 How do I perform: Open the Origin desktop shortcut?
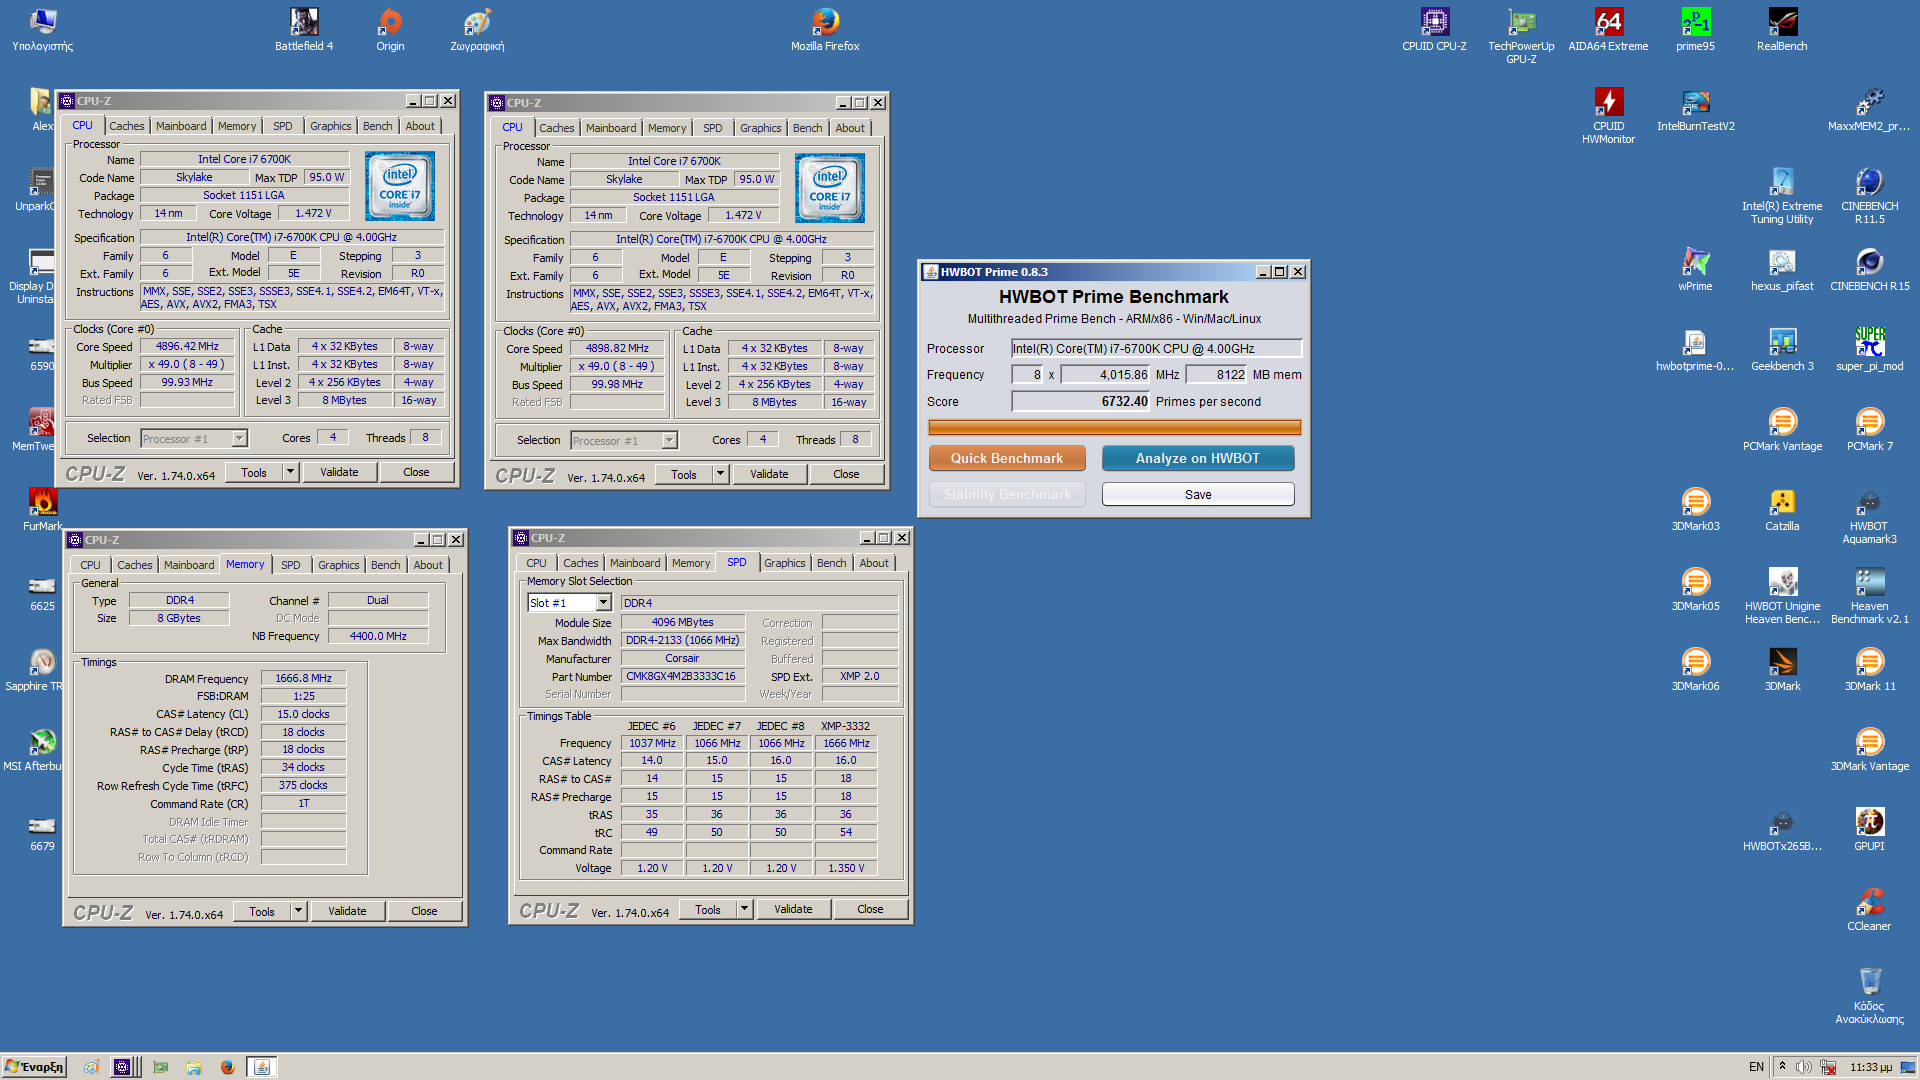coord(390,30)
